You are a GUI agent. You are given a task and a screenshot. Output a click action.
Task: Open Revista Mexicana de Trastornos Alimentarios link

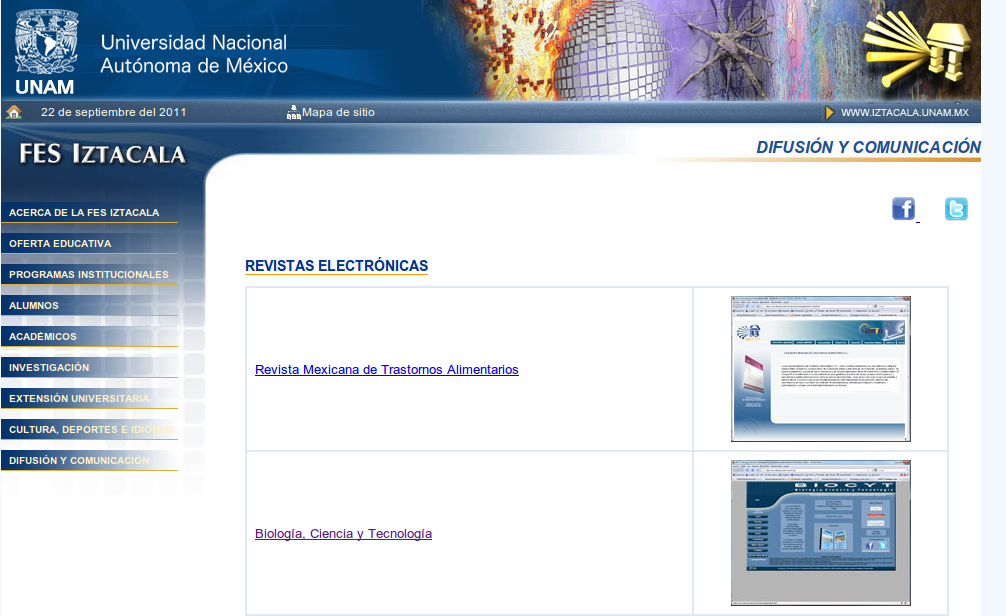pyautogui.click(x=386, y=370)
